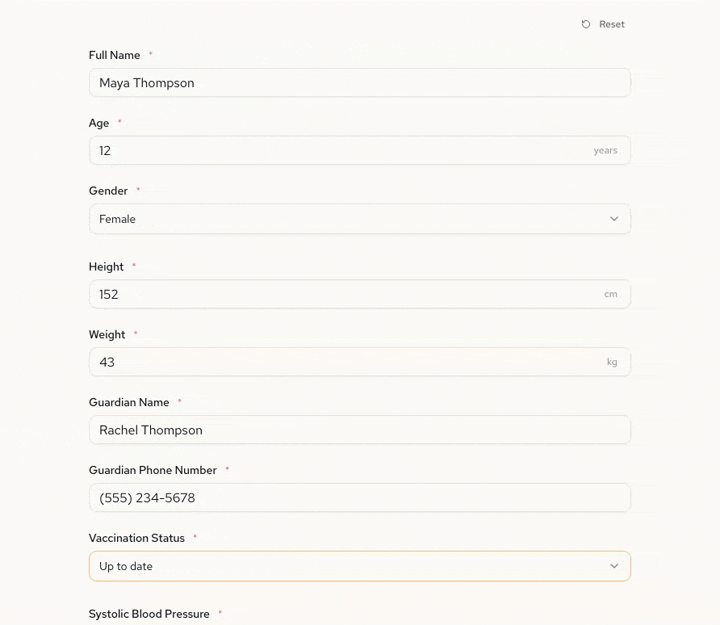Click the Guardian Phone Number label
The height and width of the screenshot is (625, 720).
point(153,470)
